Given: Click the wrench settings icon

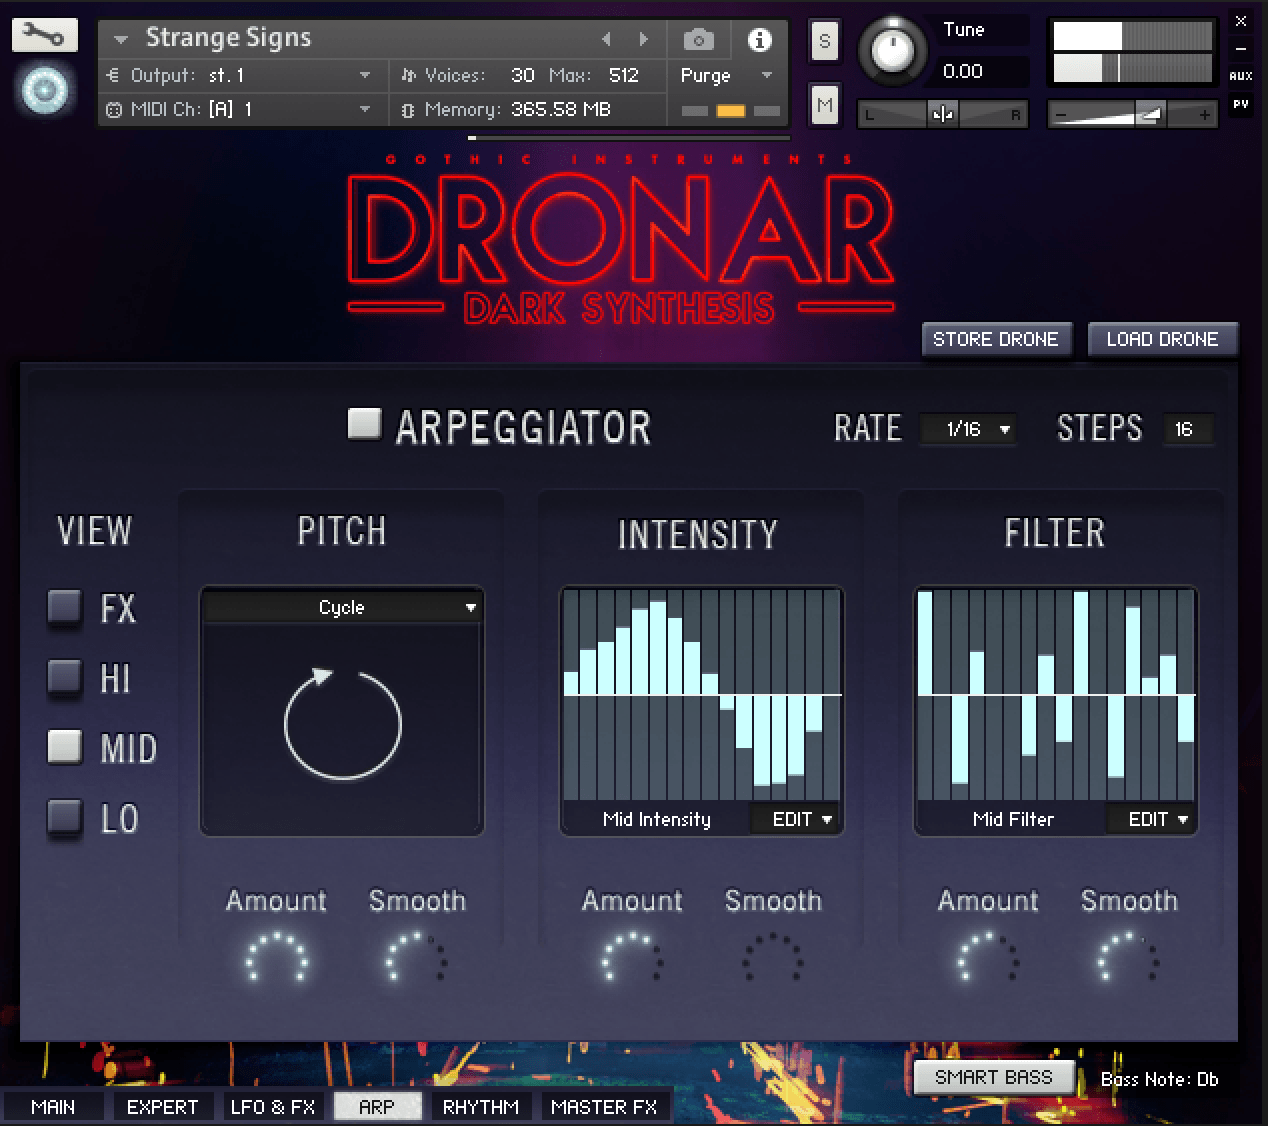Looking at the screenshot, I should (44, 35).
